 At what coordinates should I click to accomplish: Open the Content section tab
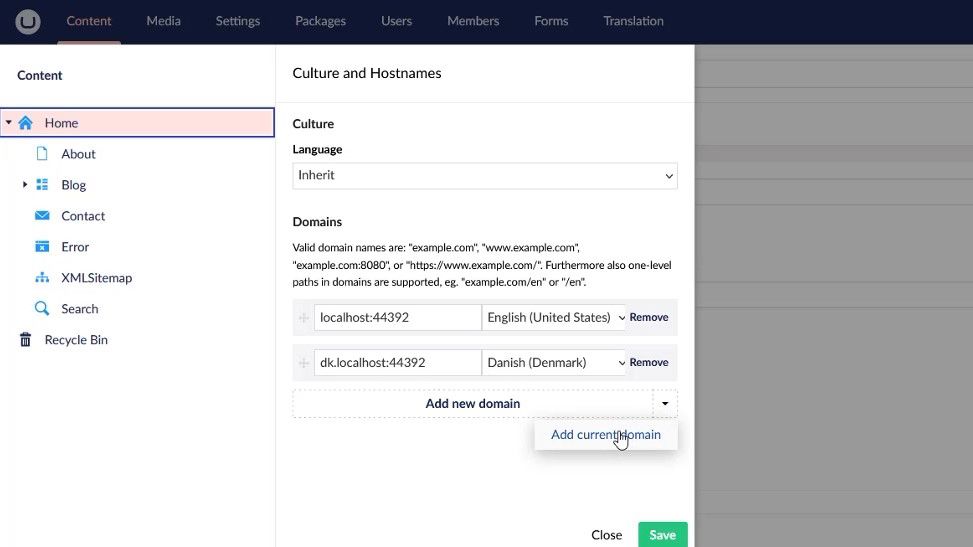coord(89,21)
